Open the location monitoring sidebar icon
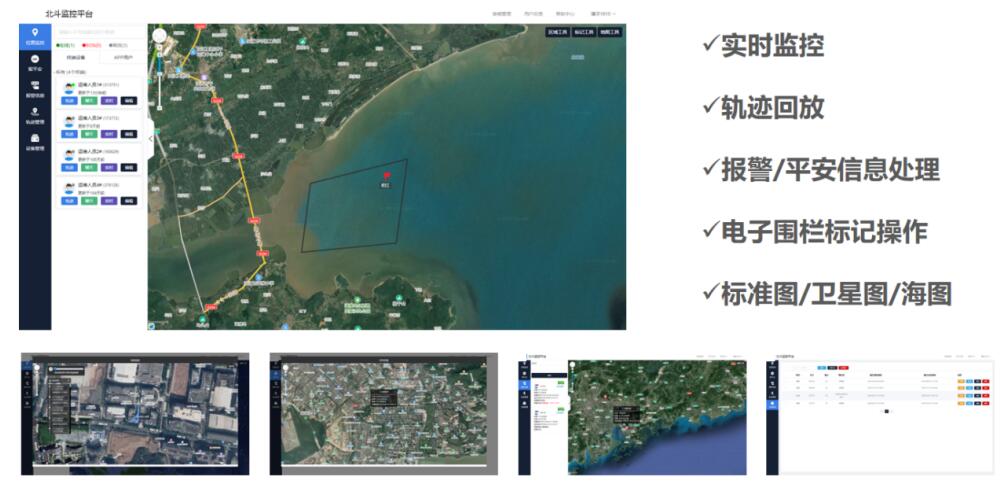The image size is (1006, 490). click(35, 36)
